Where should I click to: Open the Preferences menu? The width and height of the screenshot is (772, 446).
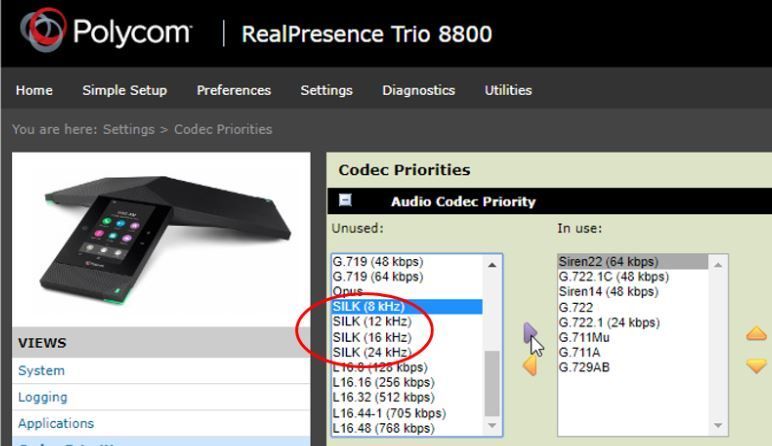[x=234, y=90]
